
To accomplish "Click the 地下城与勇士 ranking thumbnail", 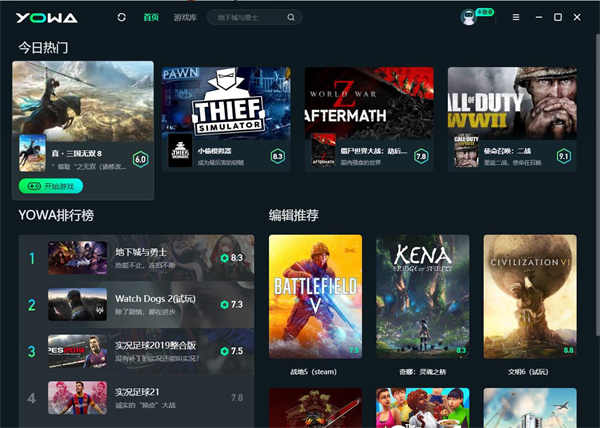I will [x=77, y=257].
